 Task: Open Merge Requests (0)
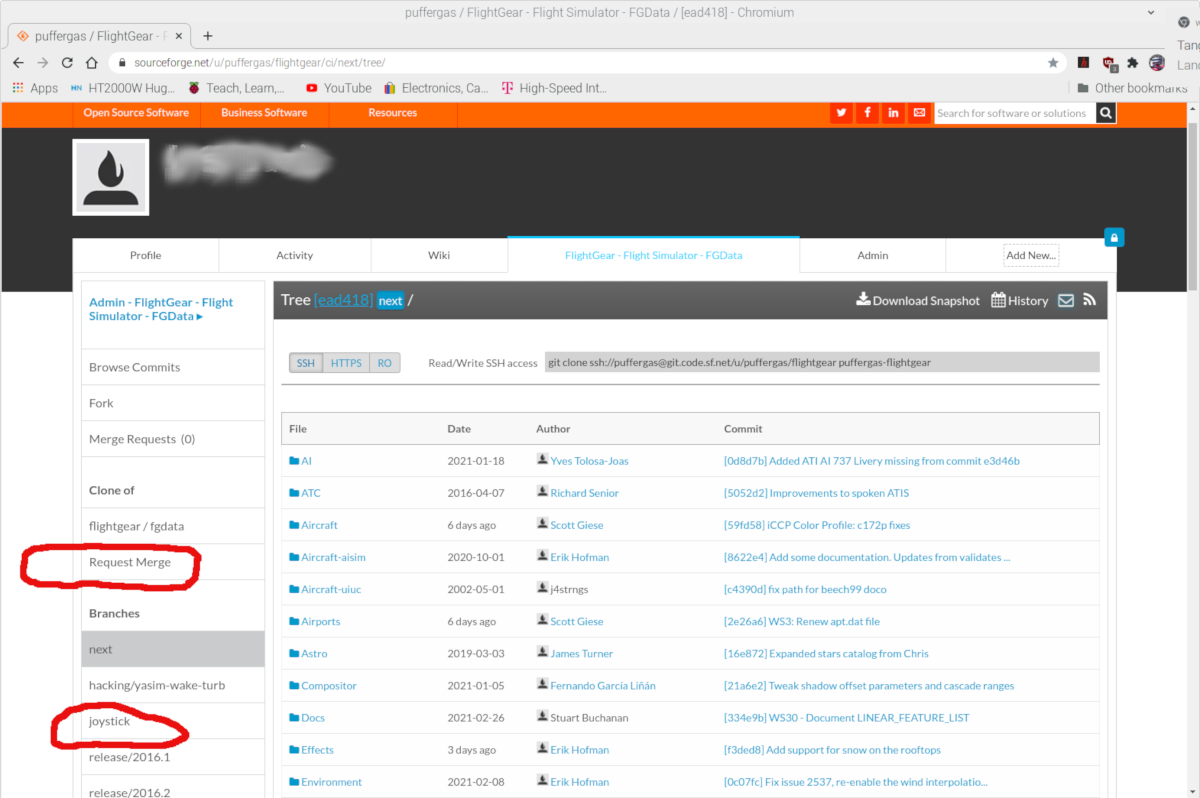coord(173,439)
